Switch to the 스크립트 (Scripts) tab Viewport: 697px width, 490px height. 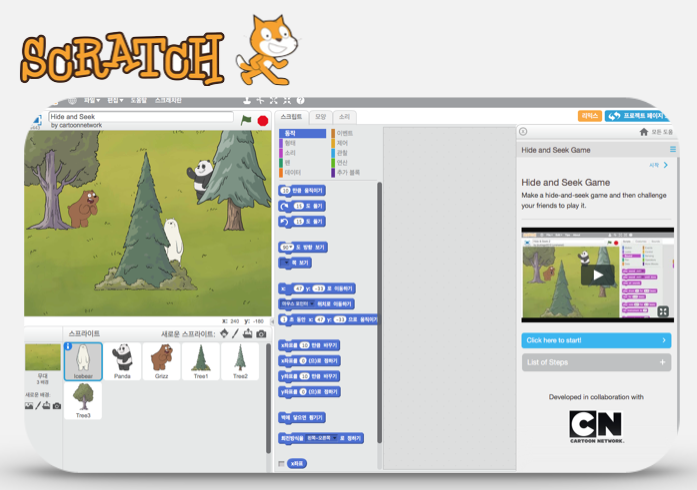291,117
